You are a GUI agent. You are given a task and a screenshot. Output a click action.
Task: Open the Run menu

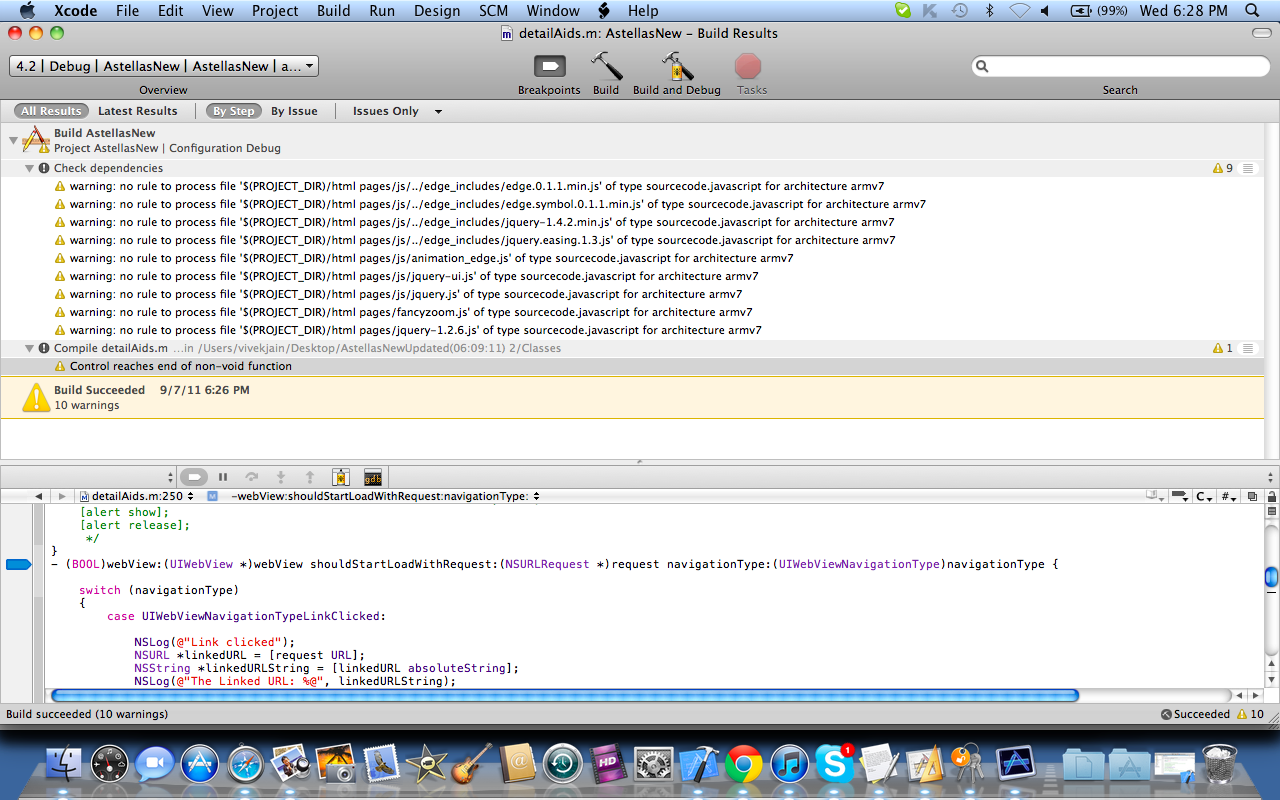click(x=382, y=11)
